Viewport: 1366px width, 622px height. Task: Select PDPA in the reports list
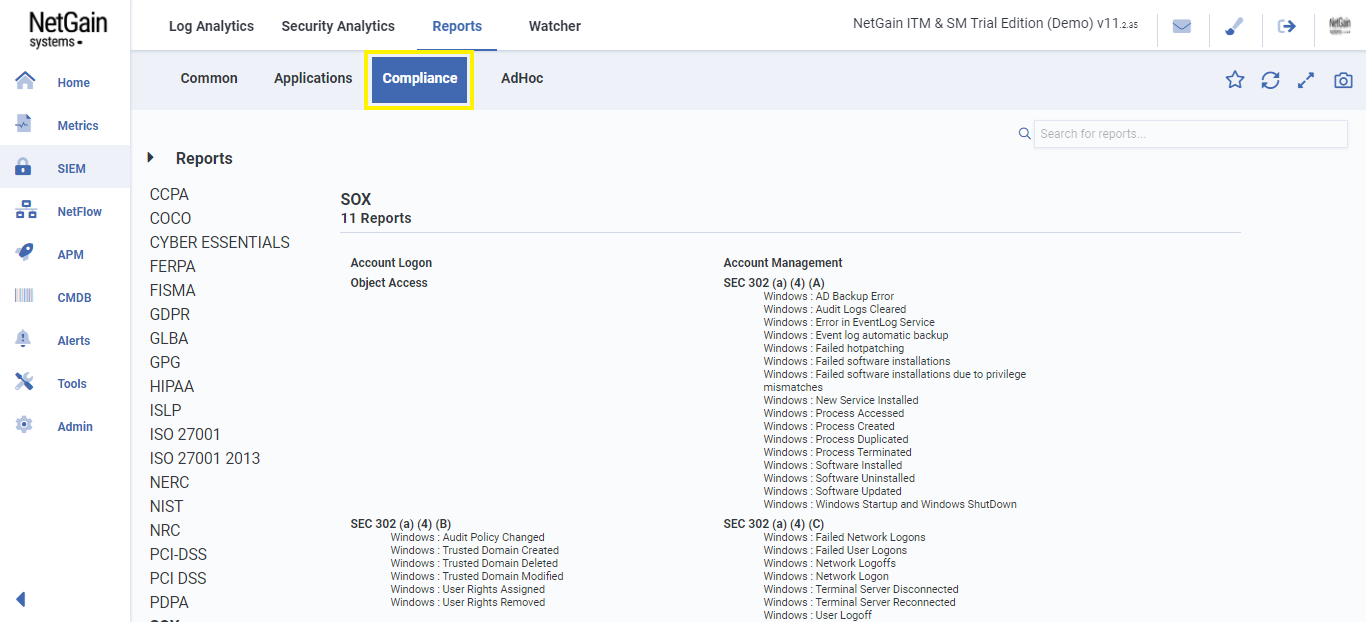169,602
